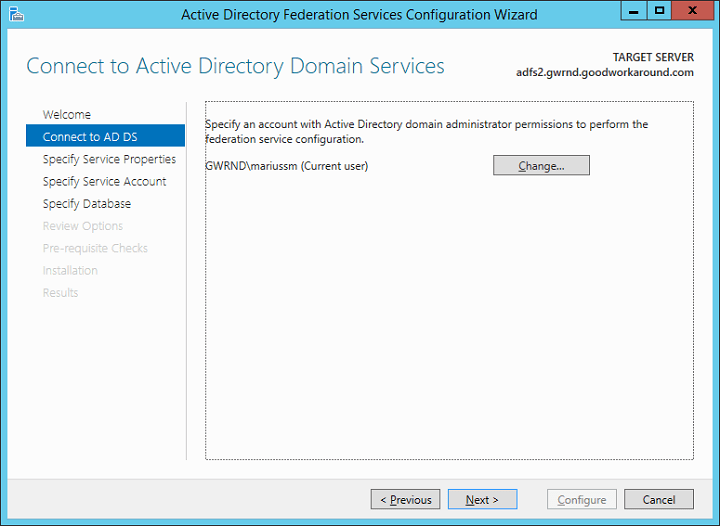
Task: Click the Results step in the sidebar
Action: pos(60,293)
